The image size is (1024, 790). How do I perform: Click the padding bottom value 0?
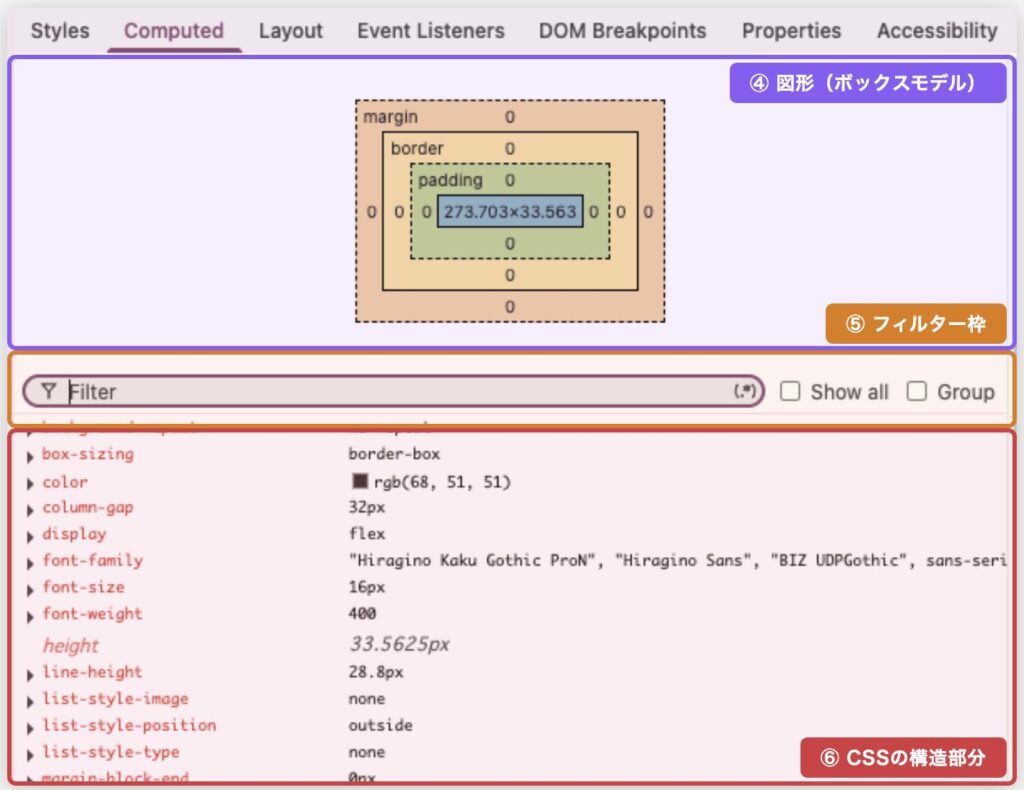tap(510, 244)
